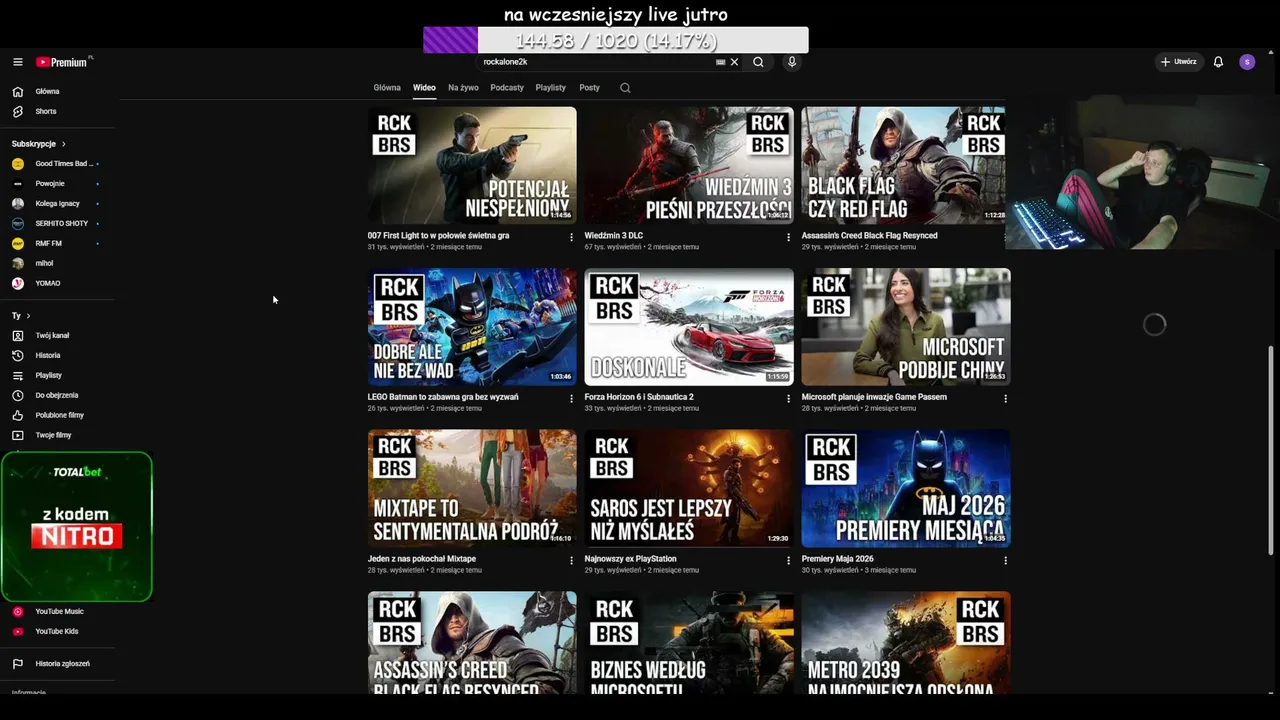This screenshot has height=720, width=1280.
Task: Open the on-screen keyboard in search box
Action: [x=721, y=62]
